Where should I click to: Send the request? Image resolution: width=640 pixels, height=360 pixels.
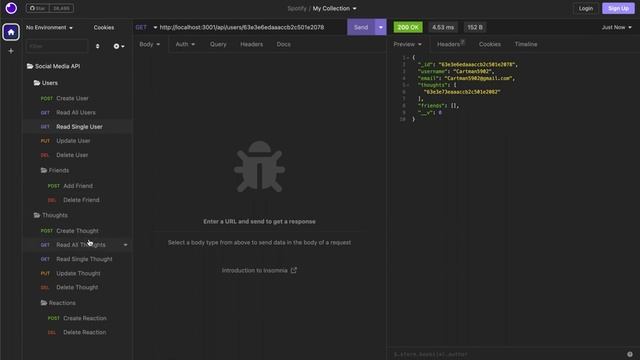click(361, 27)
